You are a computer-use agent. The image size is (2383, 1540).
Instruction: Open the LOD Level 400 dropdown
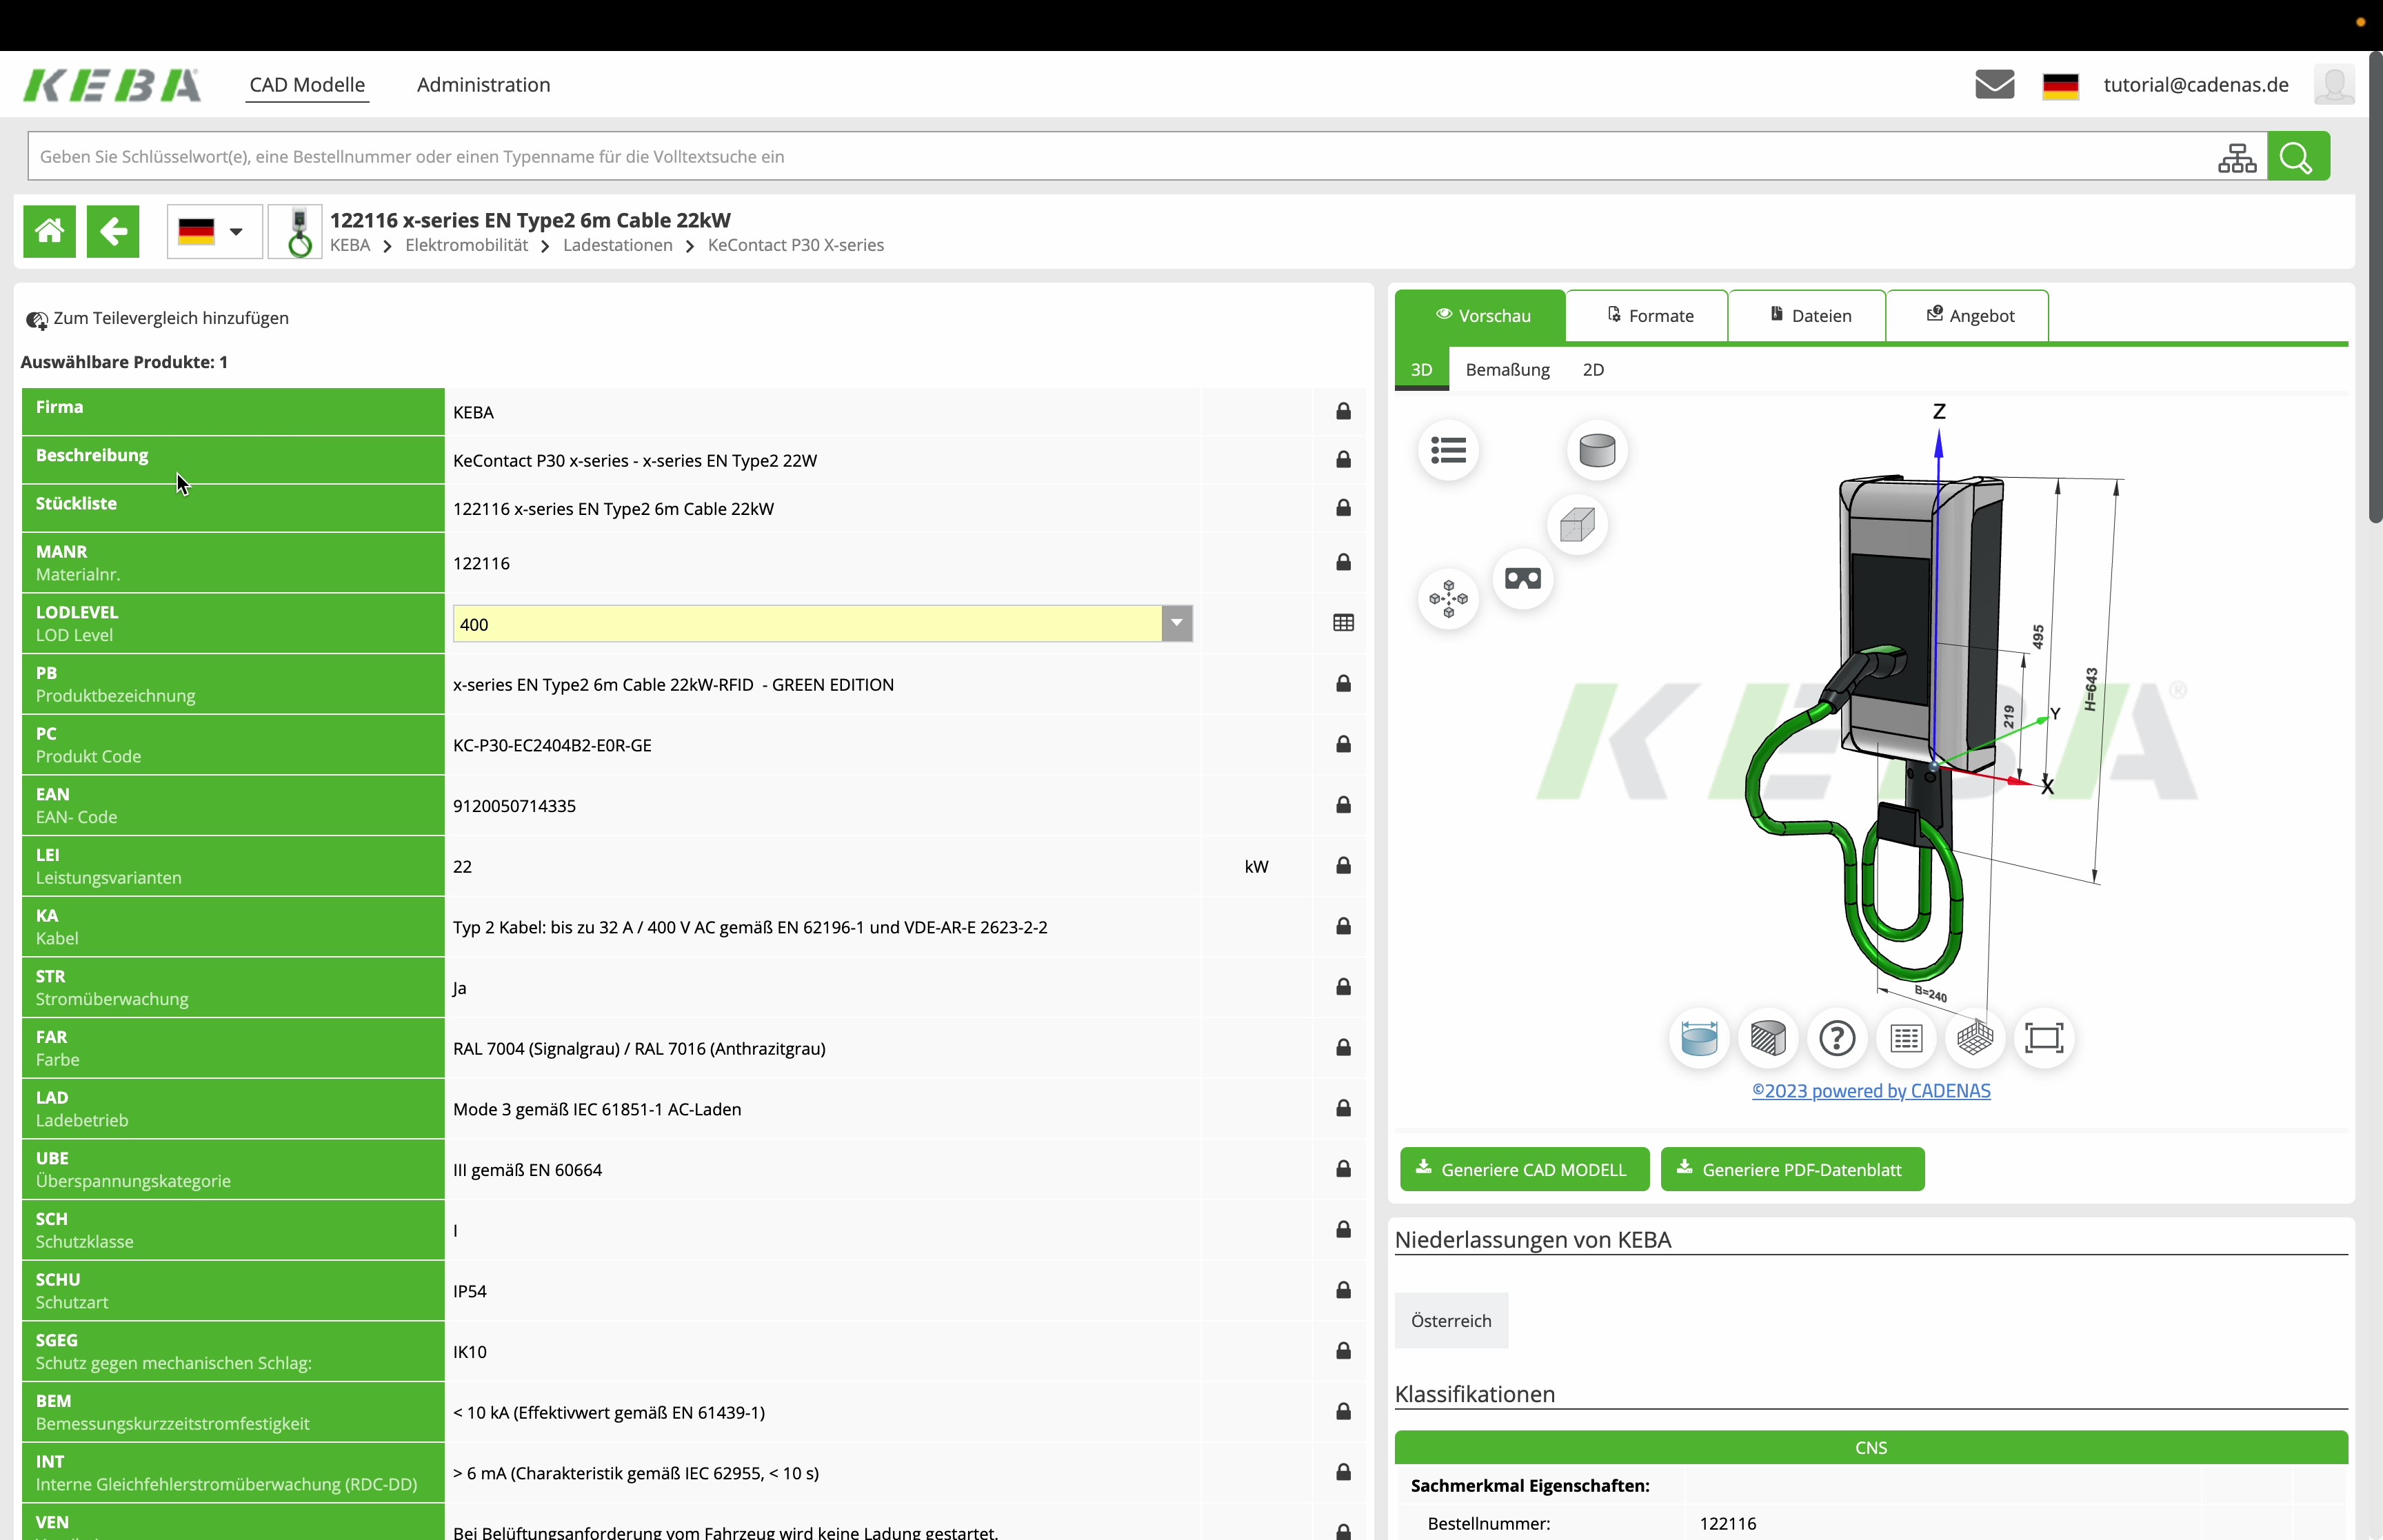1176,623
